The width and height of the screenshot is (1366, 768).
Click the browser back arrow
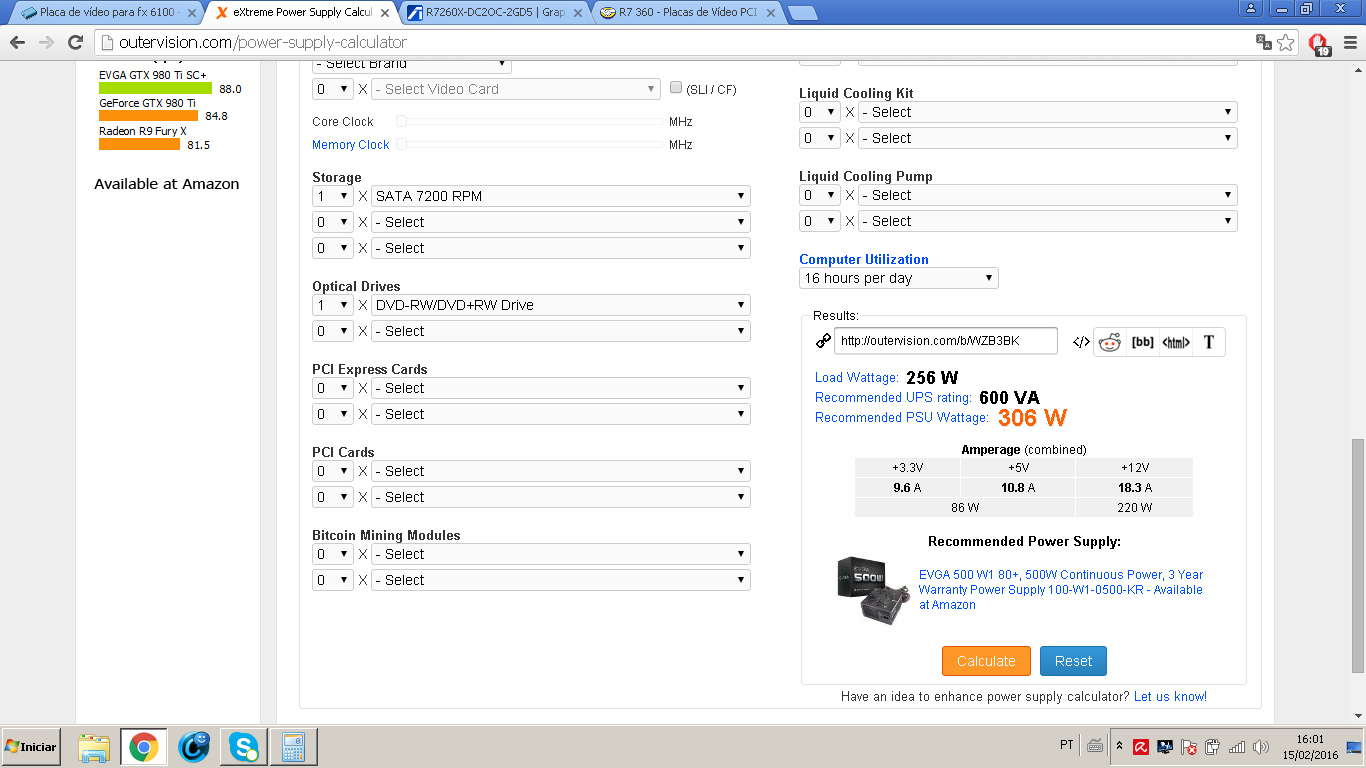[x=17, y=42]
